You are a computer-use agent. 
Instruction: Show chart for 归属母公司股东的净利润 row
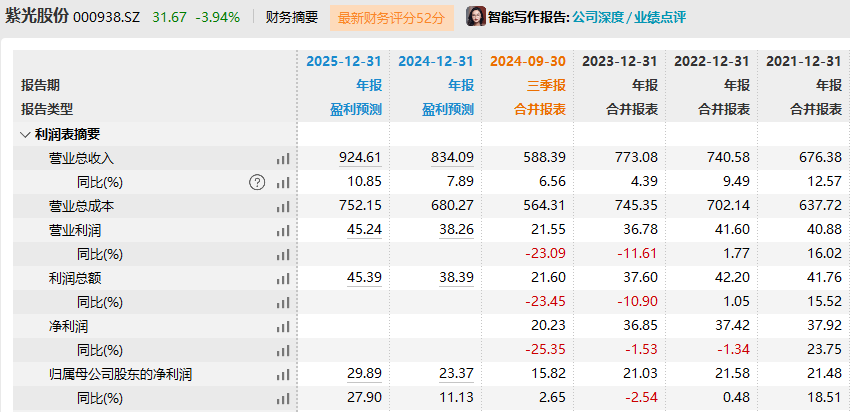pyautogui.click(x=283, y=374)
